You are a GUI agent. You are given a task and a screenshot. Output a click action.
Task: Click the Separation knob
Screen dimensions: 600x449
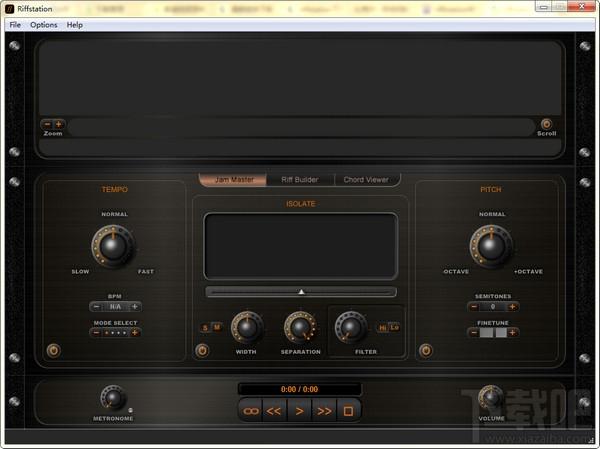(x=300, y=327)
